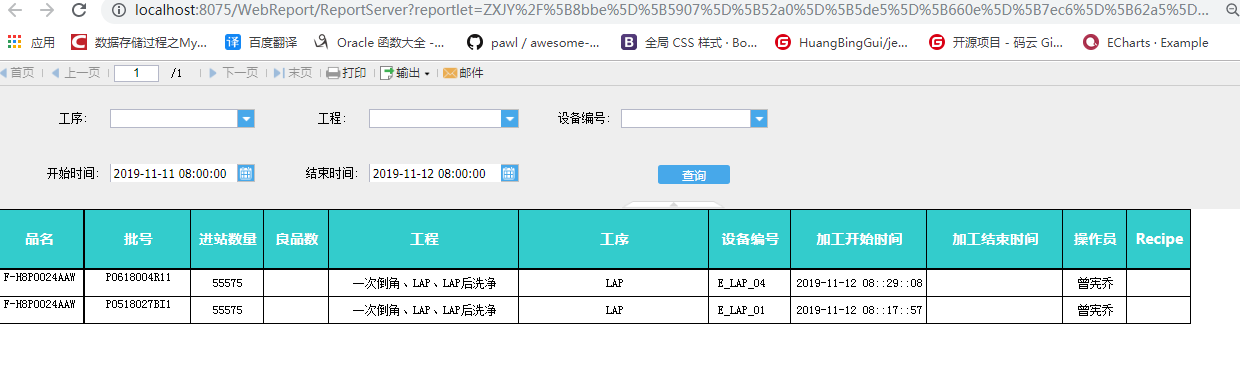Open the 应用 apps grid icon
This screenshot has height=374, width=1240.
[x=15, y=43]
